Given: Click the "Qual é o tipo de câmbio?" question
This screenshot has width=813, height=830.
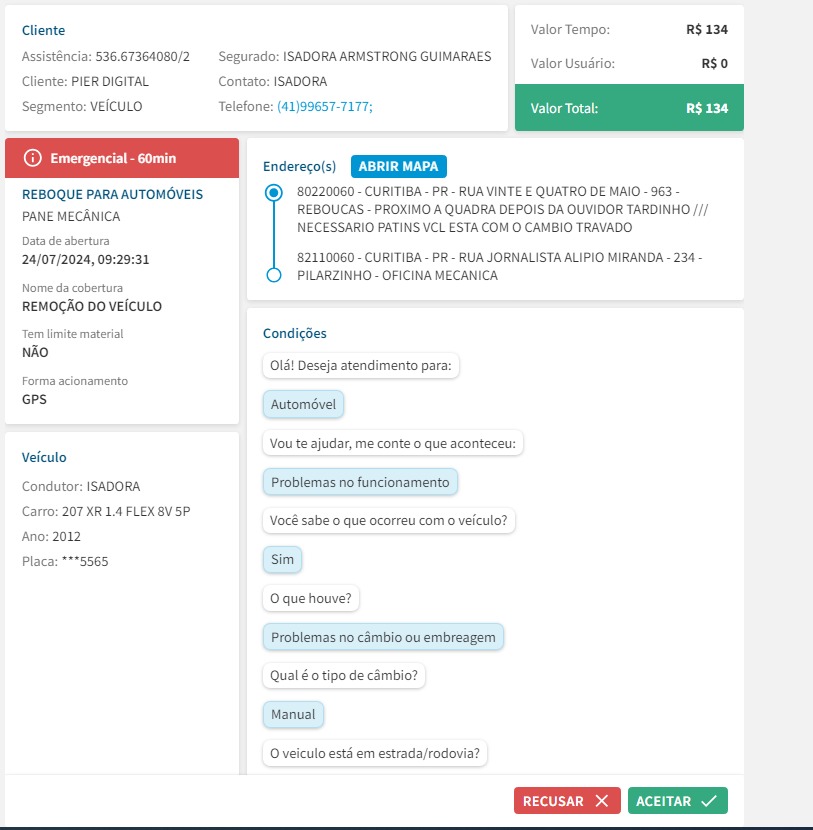Looking at the screenshot, I should [x=345, y=676].
